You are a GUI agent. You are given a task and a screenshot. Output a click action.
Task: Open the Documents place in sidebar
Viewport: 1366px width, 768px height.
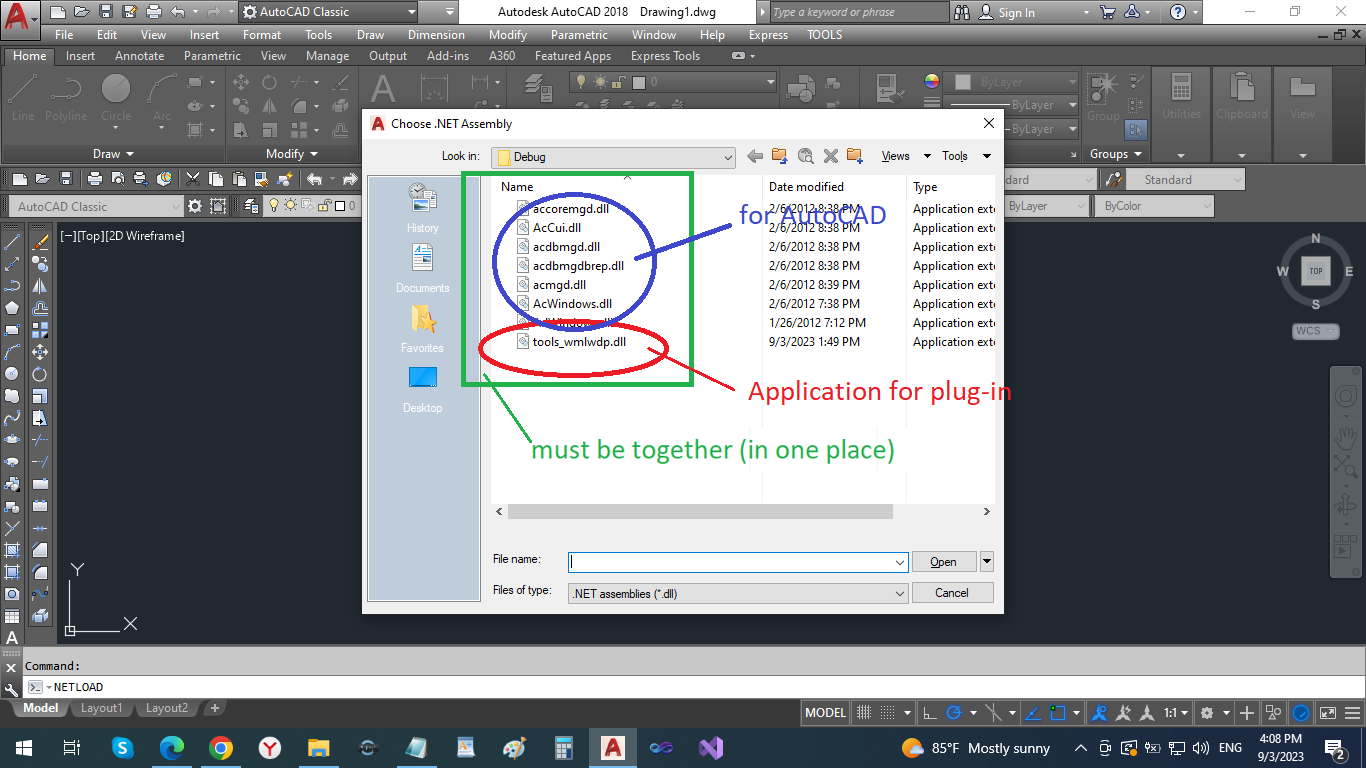(422, 270)
